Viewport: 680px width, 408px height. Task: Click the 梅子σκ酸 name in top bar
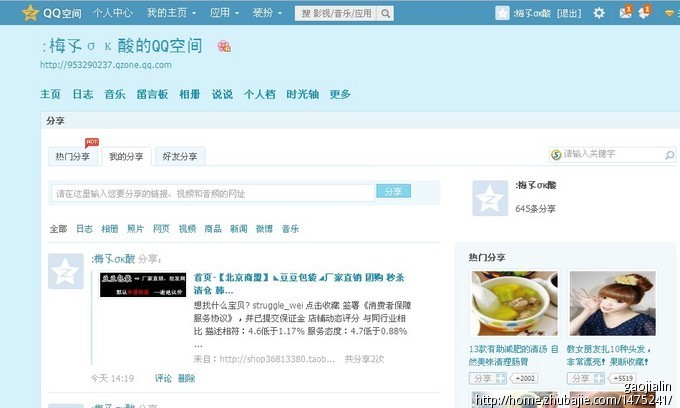pyautogui.click(x=532, y=13)
